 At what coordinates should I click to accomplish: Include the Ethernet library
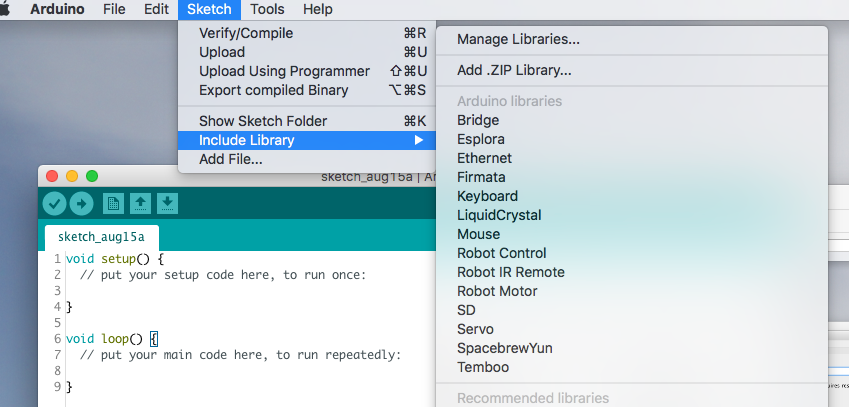tap(632, 158)
